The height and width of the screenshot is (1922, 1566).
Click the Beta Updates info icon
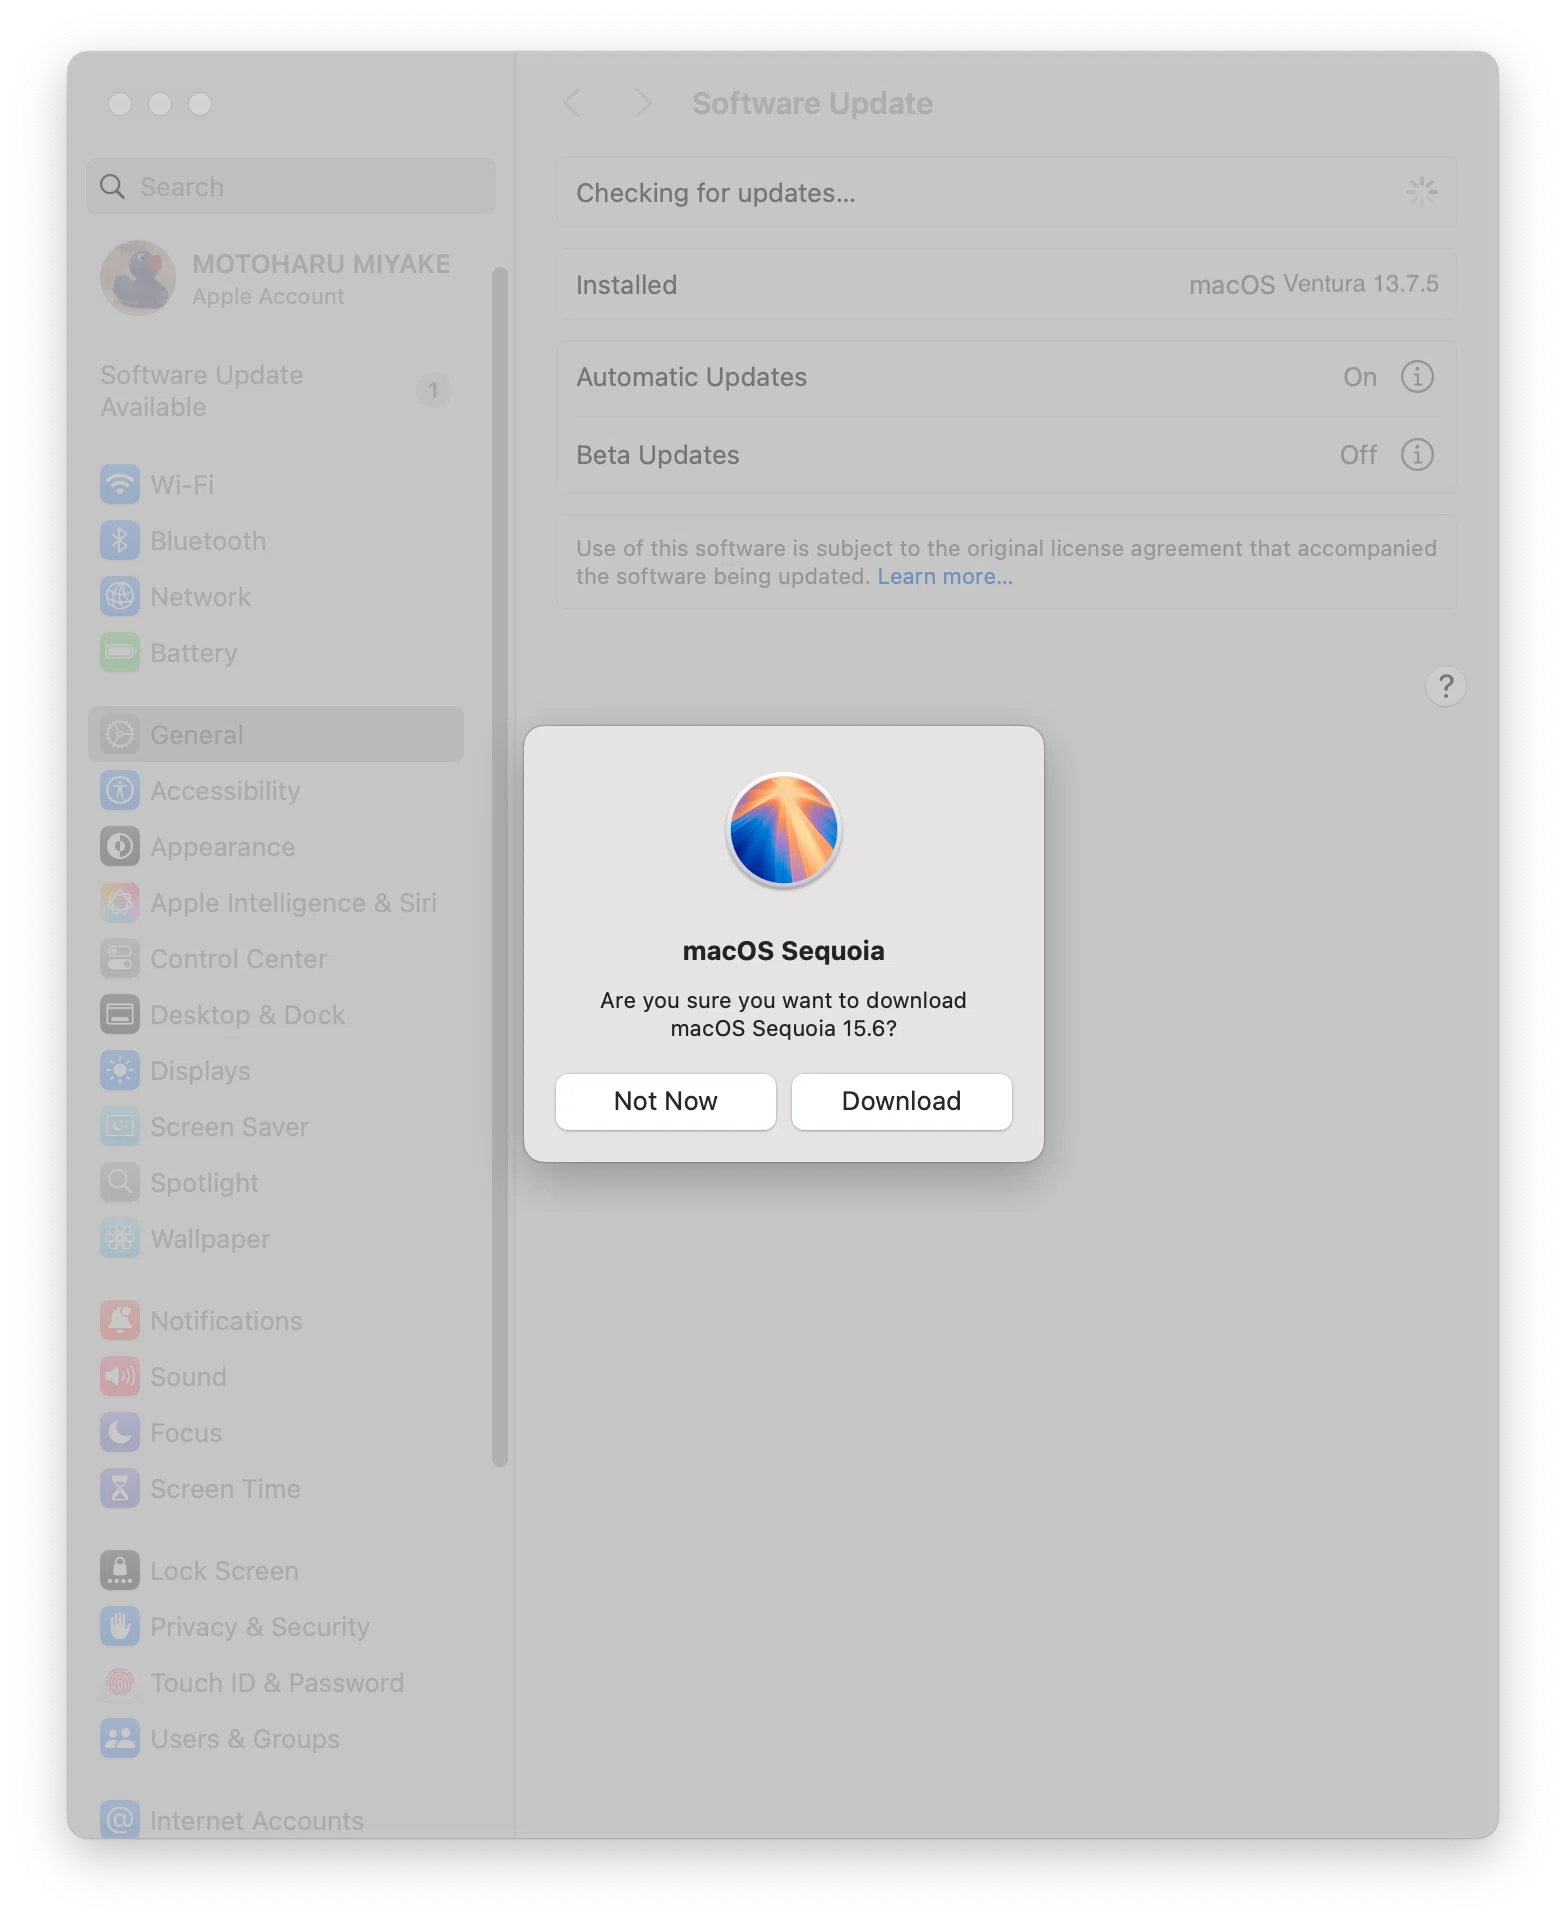1417,455
